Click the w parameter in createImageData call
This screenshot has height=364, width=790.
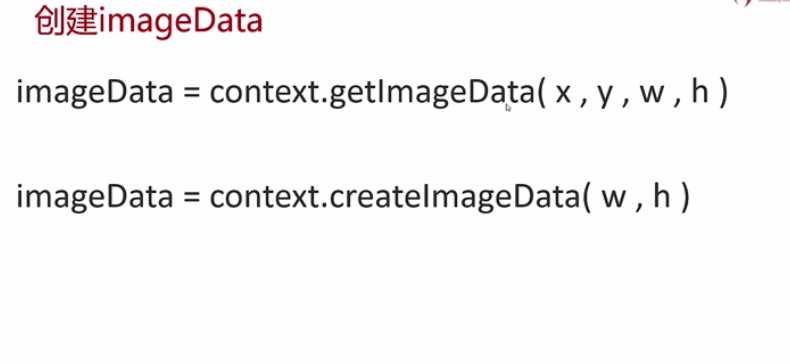614,198
